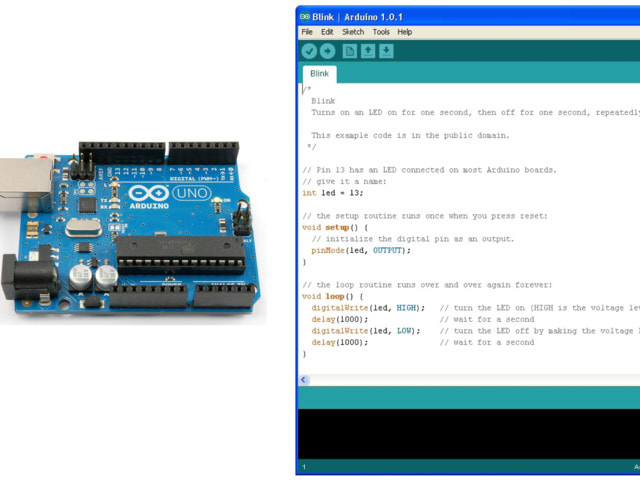Click 'pinMode(led, OUTPUT);' line
640x480 pixels.
361,250
